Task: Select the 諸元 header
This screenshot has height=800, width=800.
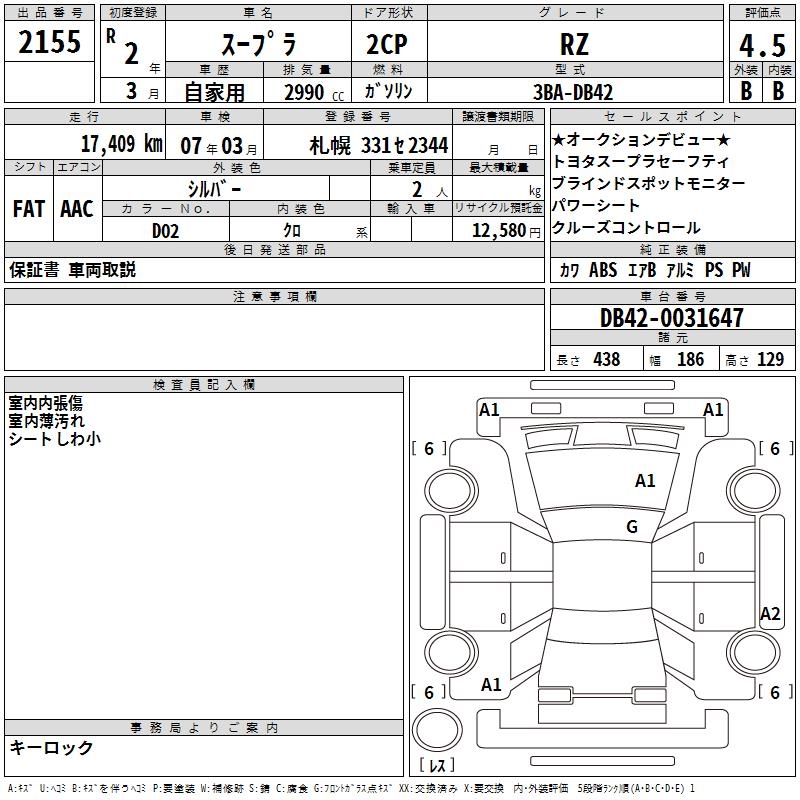Action: tap(672, 338)
